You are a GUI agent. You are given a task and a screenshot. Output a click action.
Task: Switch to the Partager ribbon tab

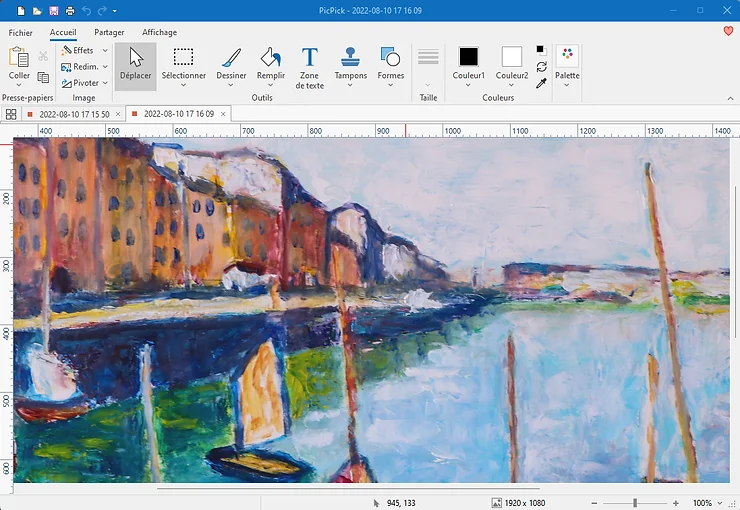pyautogui.click(x=109, y=32)
